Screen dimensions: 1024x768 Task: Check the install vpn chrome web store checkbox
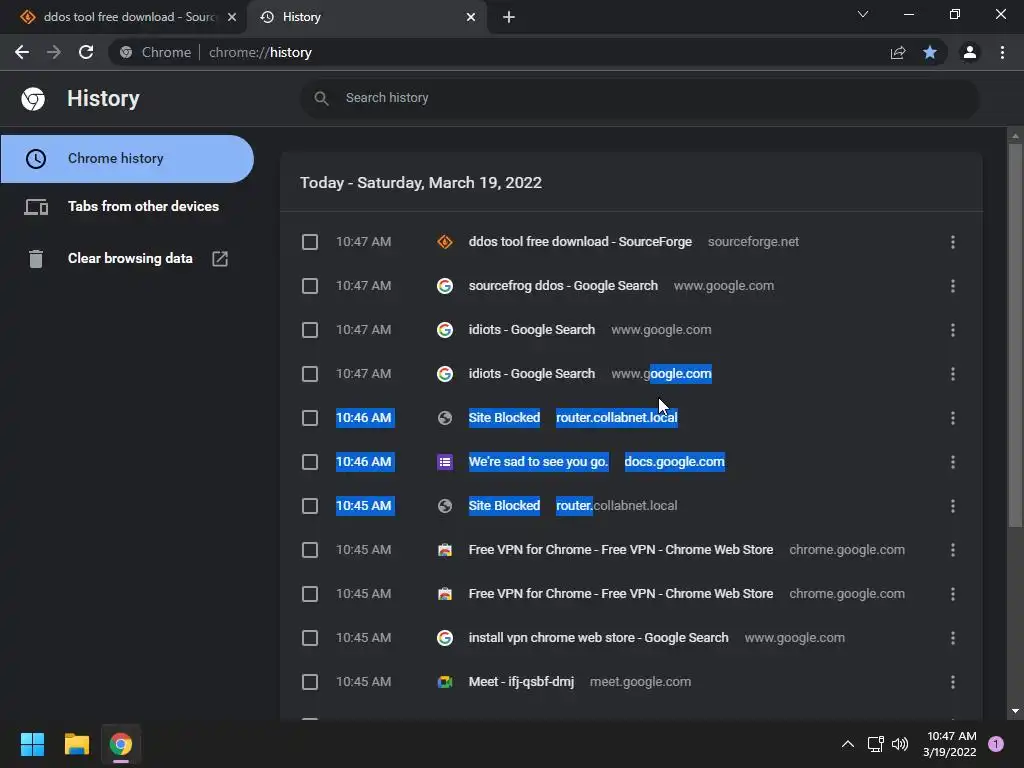point(310,638)
